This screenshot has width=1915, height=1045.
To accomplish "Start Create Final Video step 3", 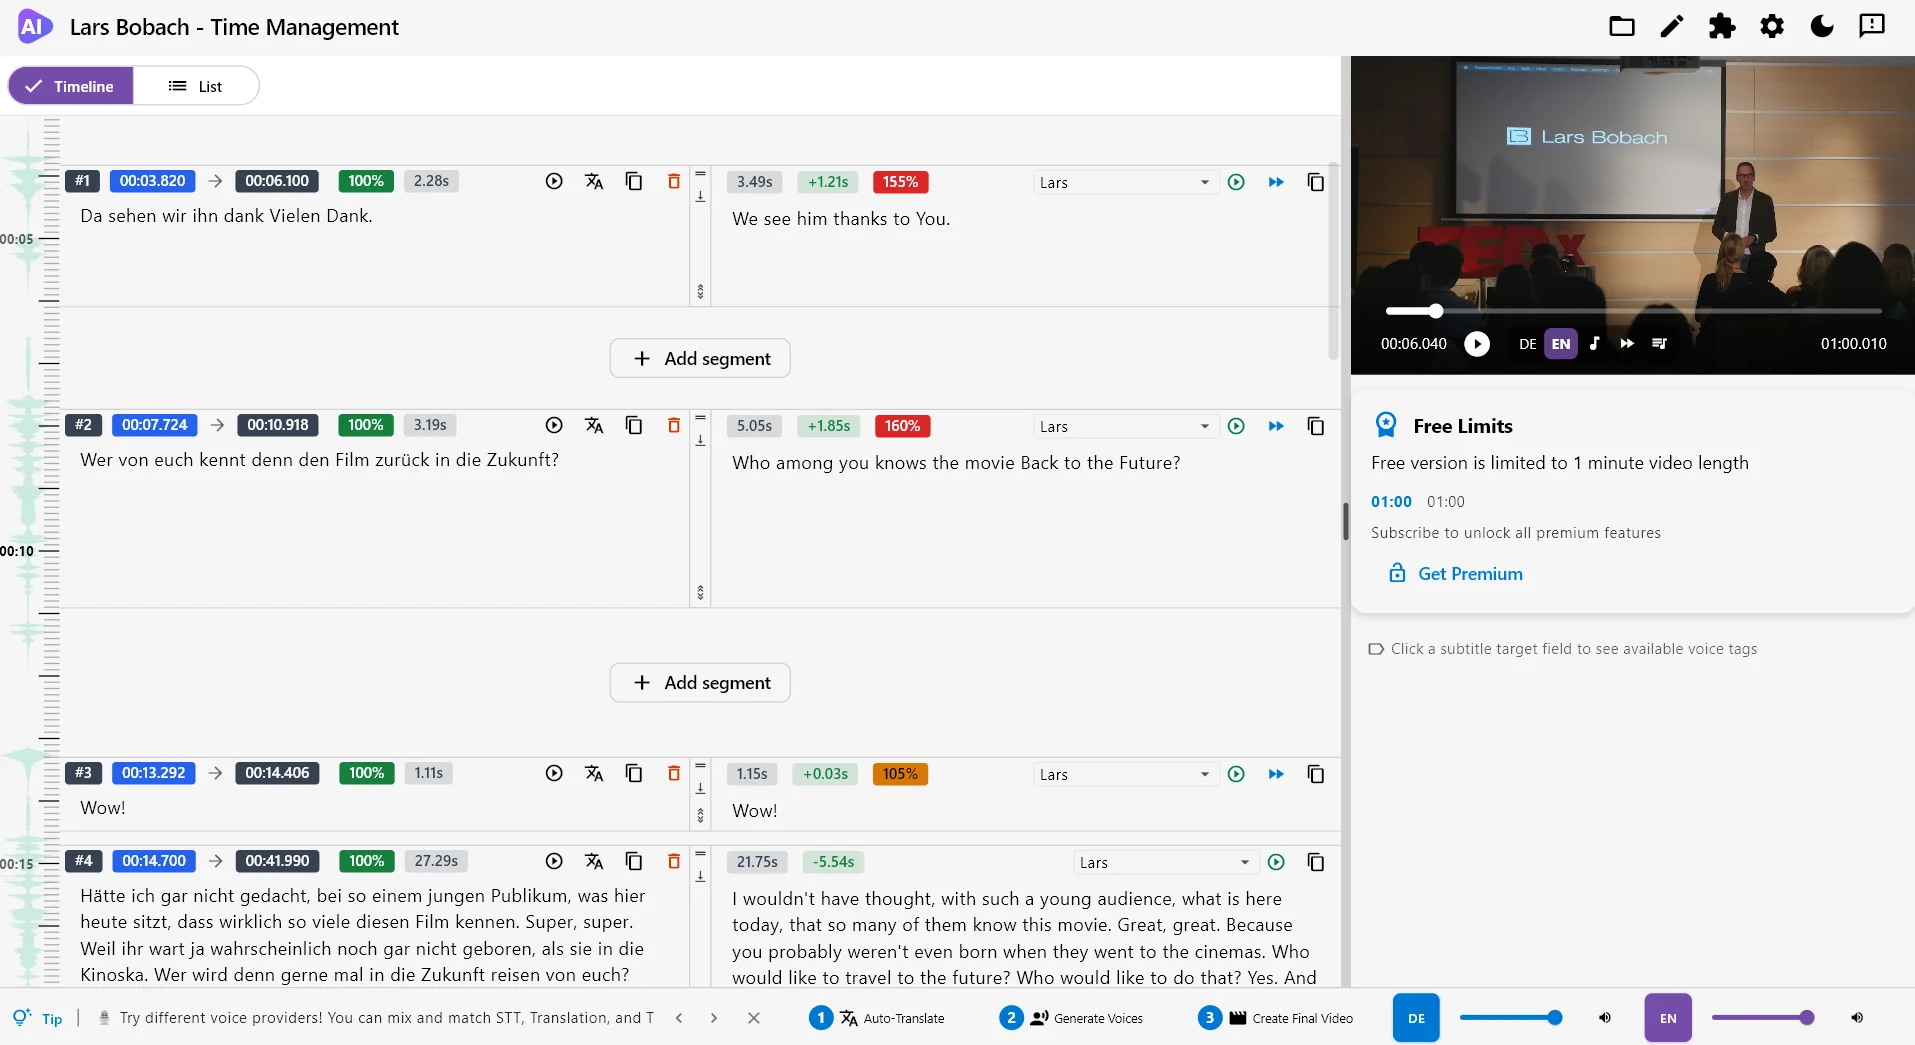I will pyautogui.click(x=1275, y=1018).
